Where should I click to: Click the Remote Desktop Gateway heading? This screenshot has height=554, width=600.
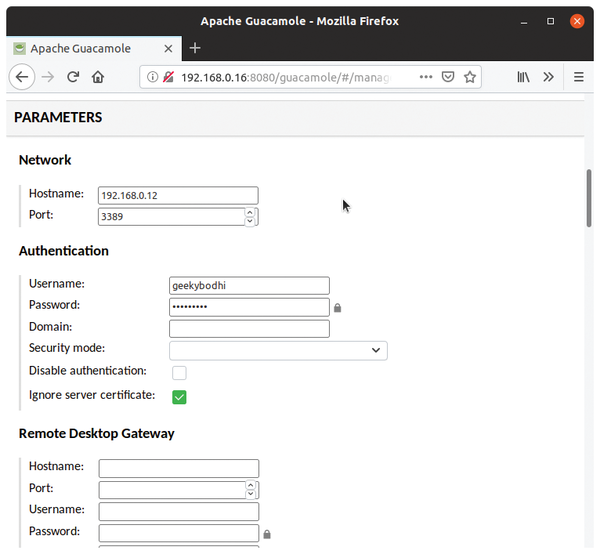[x=96, y=433]
